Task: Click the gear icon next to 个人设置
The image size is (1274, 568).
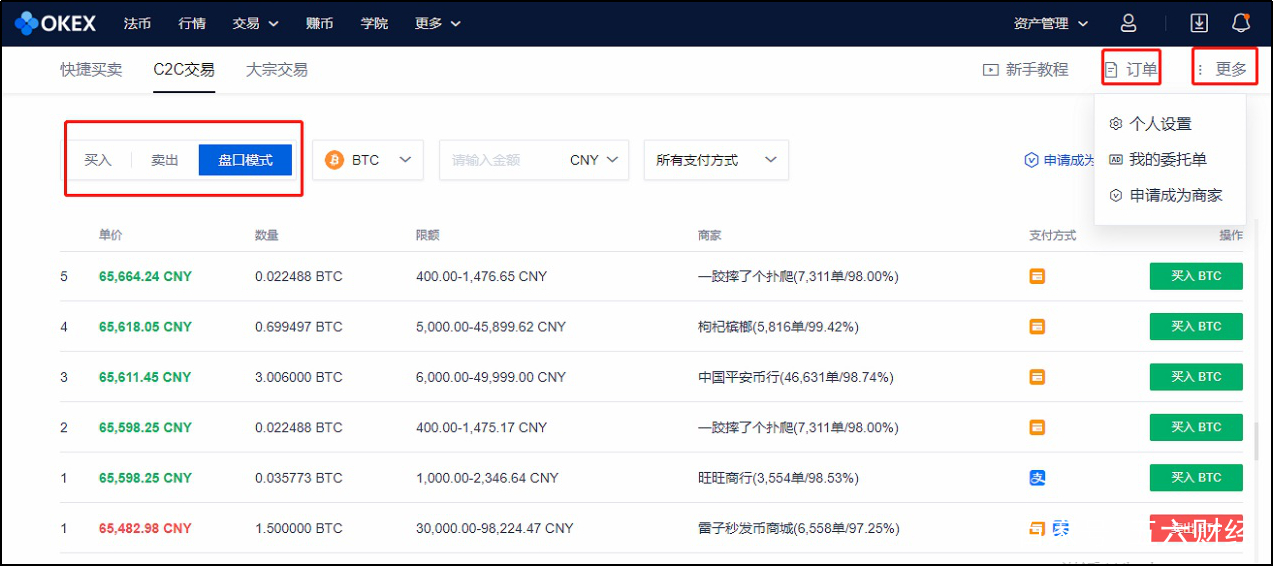Action: [x=1116, y=124]
